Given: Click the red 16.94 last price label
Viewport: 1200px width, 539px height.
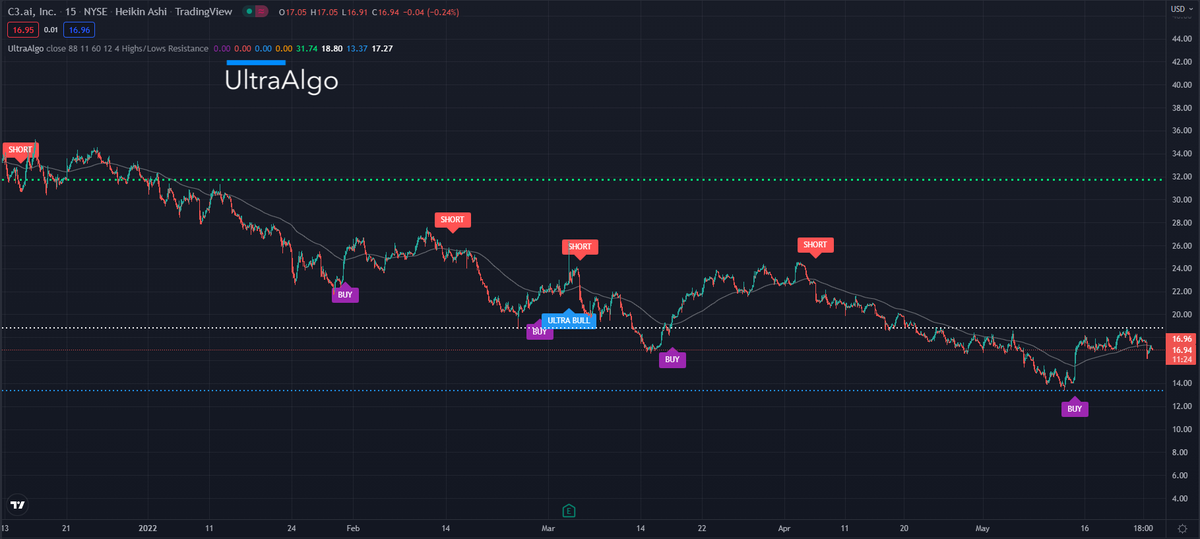Looking at the screenshot, I should (x=1181, y=350).
